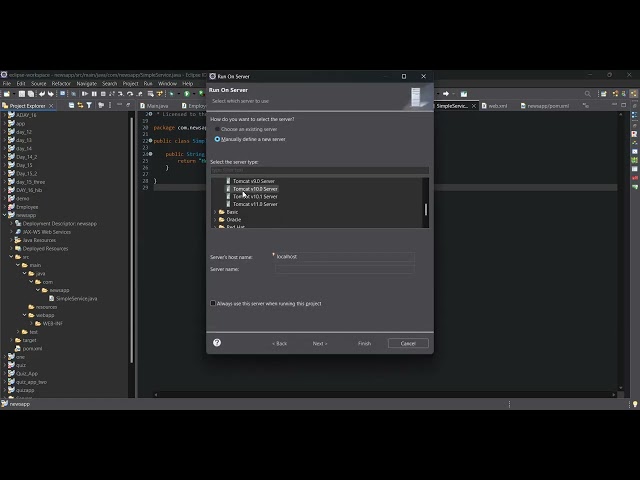Click the Eclipse search magnifier icon
The width and height of the screenshot is (640, 480).
[x=588, y=94]
